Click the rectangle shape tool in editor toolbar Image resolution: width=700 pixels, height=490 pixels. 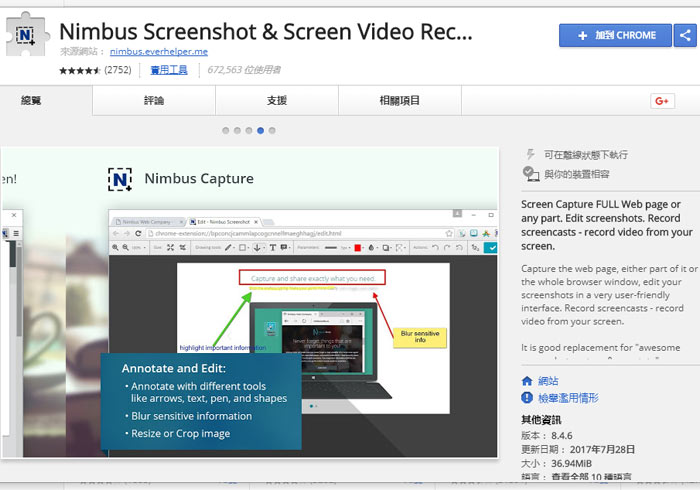pos(242,247)
